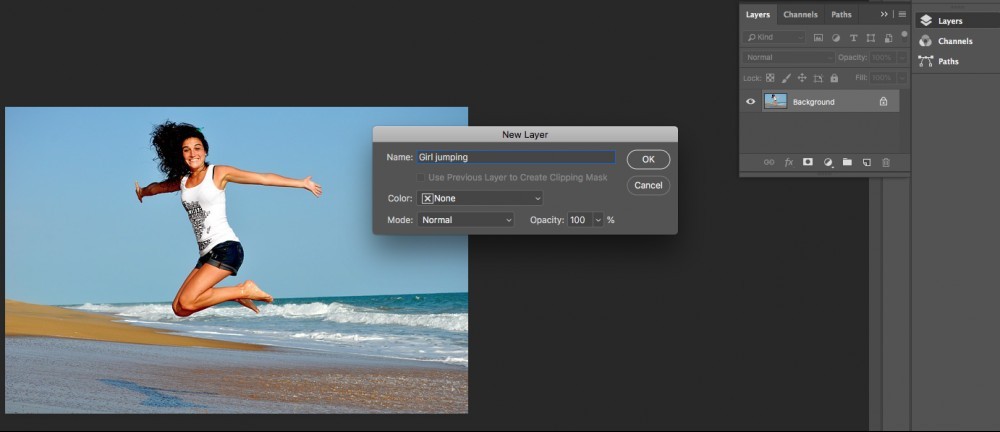Screen dimensions: 1000x432
Task: Check Use Previous Layer to Create Clipping Mask
Action: tap(422, 177)
